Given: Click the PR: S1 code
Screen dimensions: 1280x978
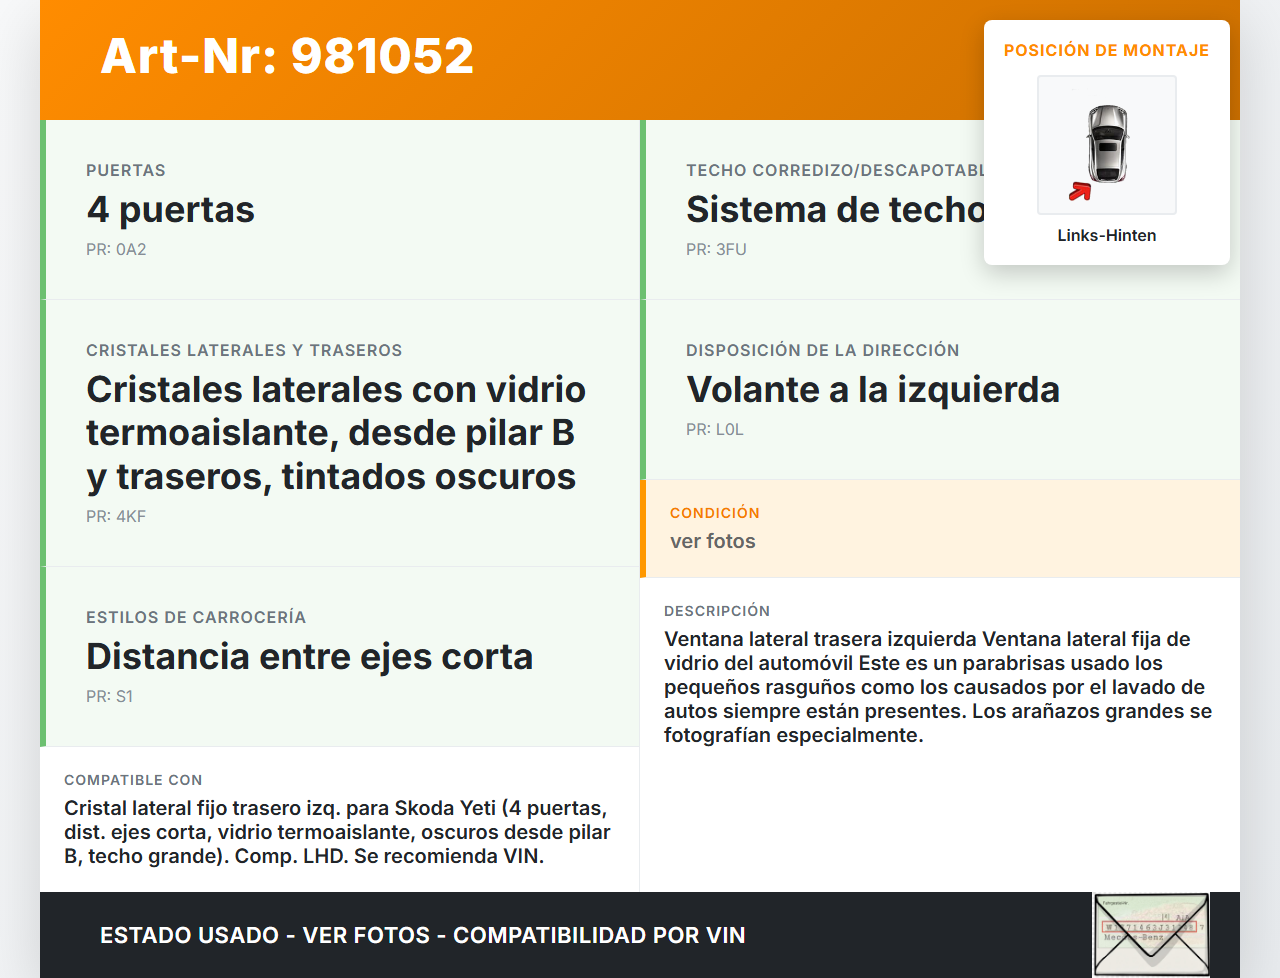Looking at the screenshot, I should click(x=109, y=697).
